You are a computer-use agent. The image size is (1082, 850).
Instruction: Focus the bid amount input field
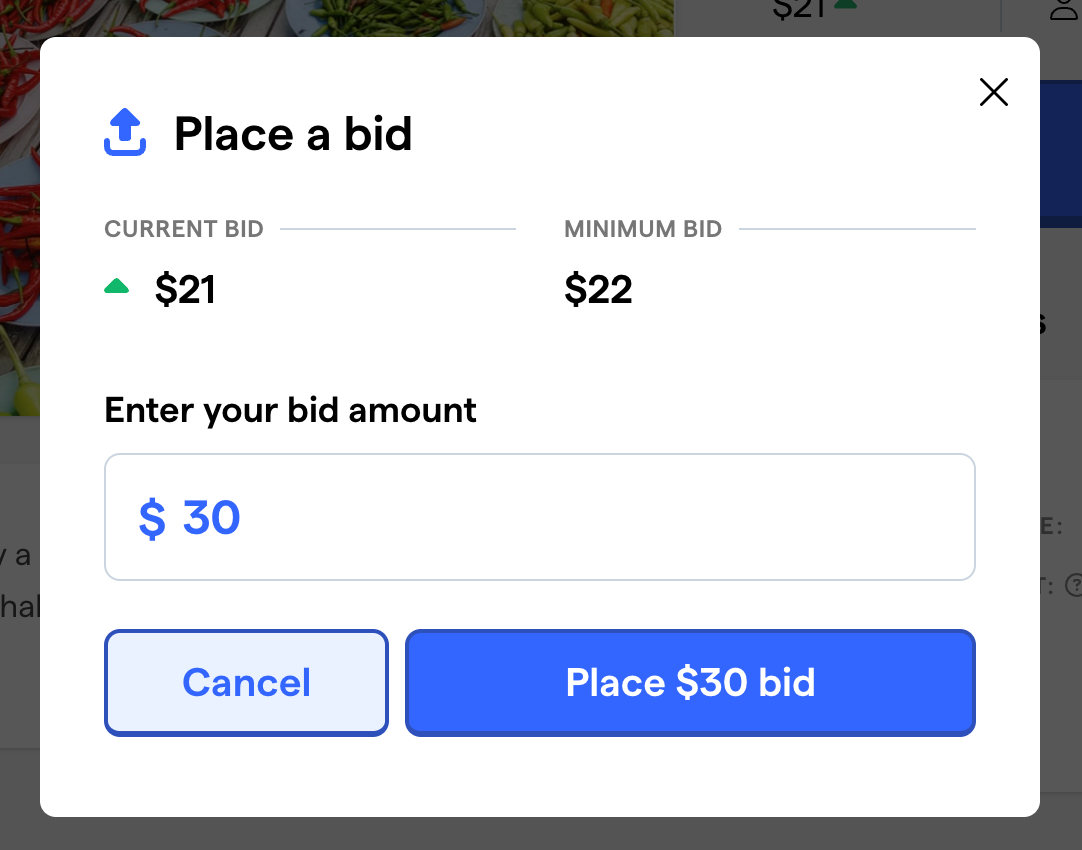tap(540, 517)
